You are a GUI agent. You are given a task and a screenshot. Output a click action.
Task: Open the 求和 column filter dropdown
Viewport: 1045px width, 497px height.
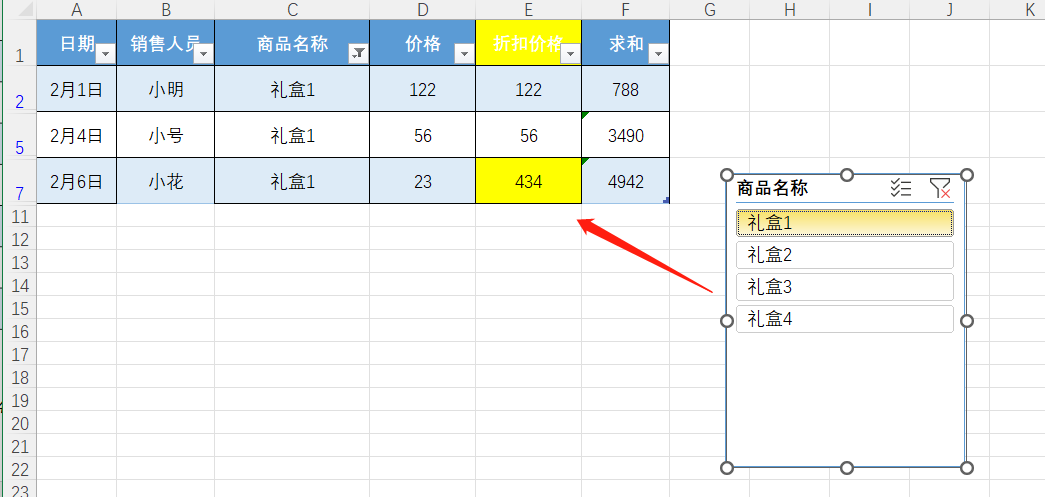658,55
